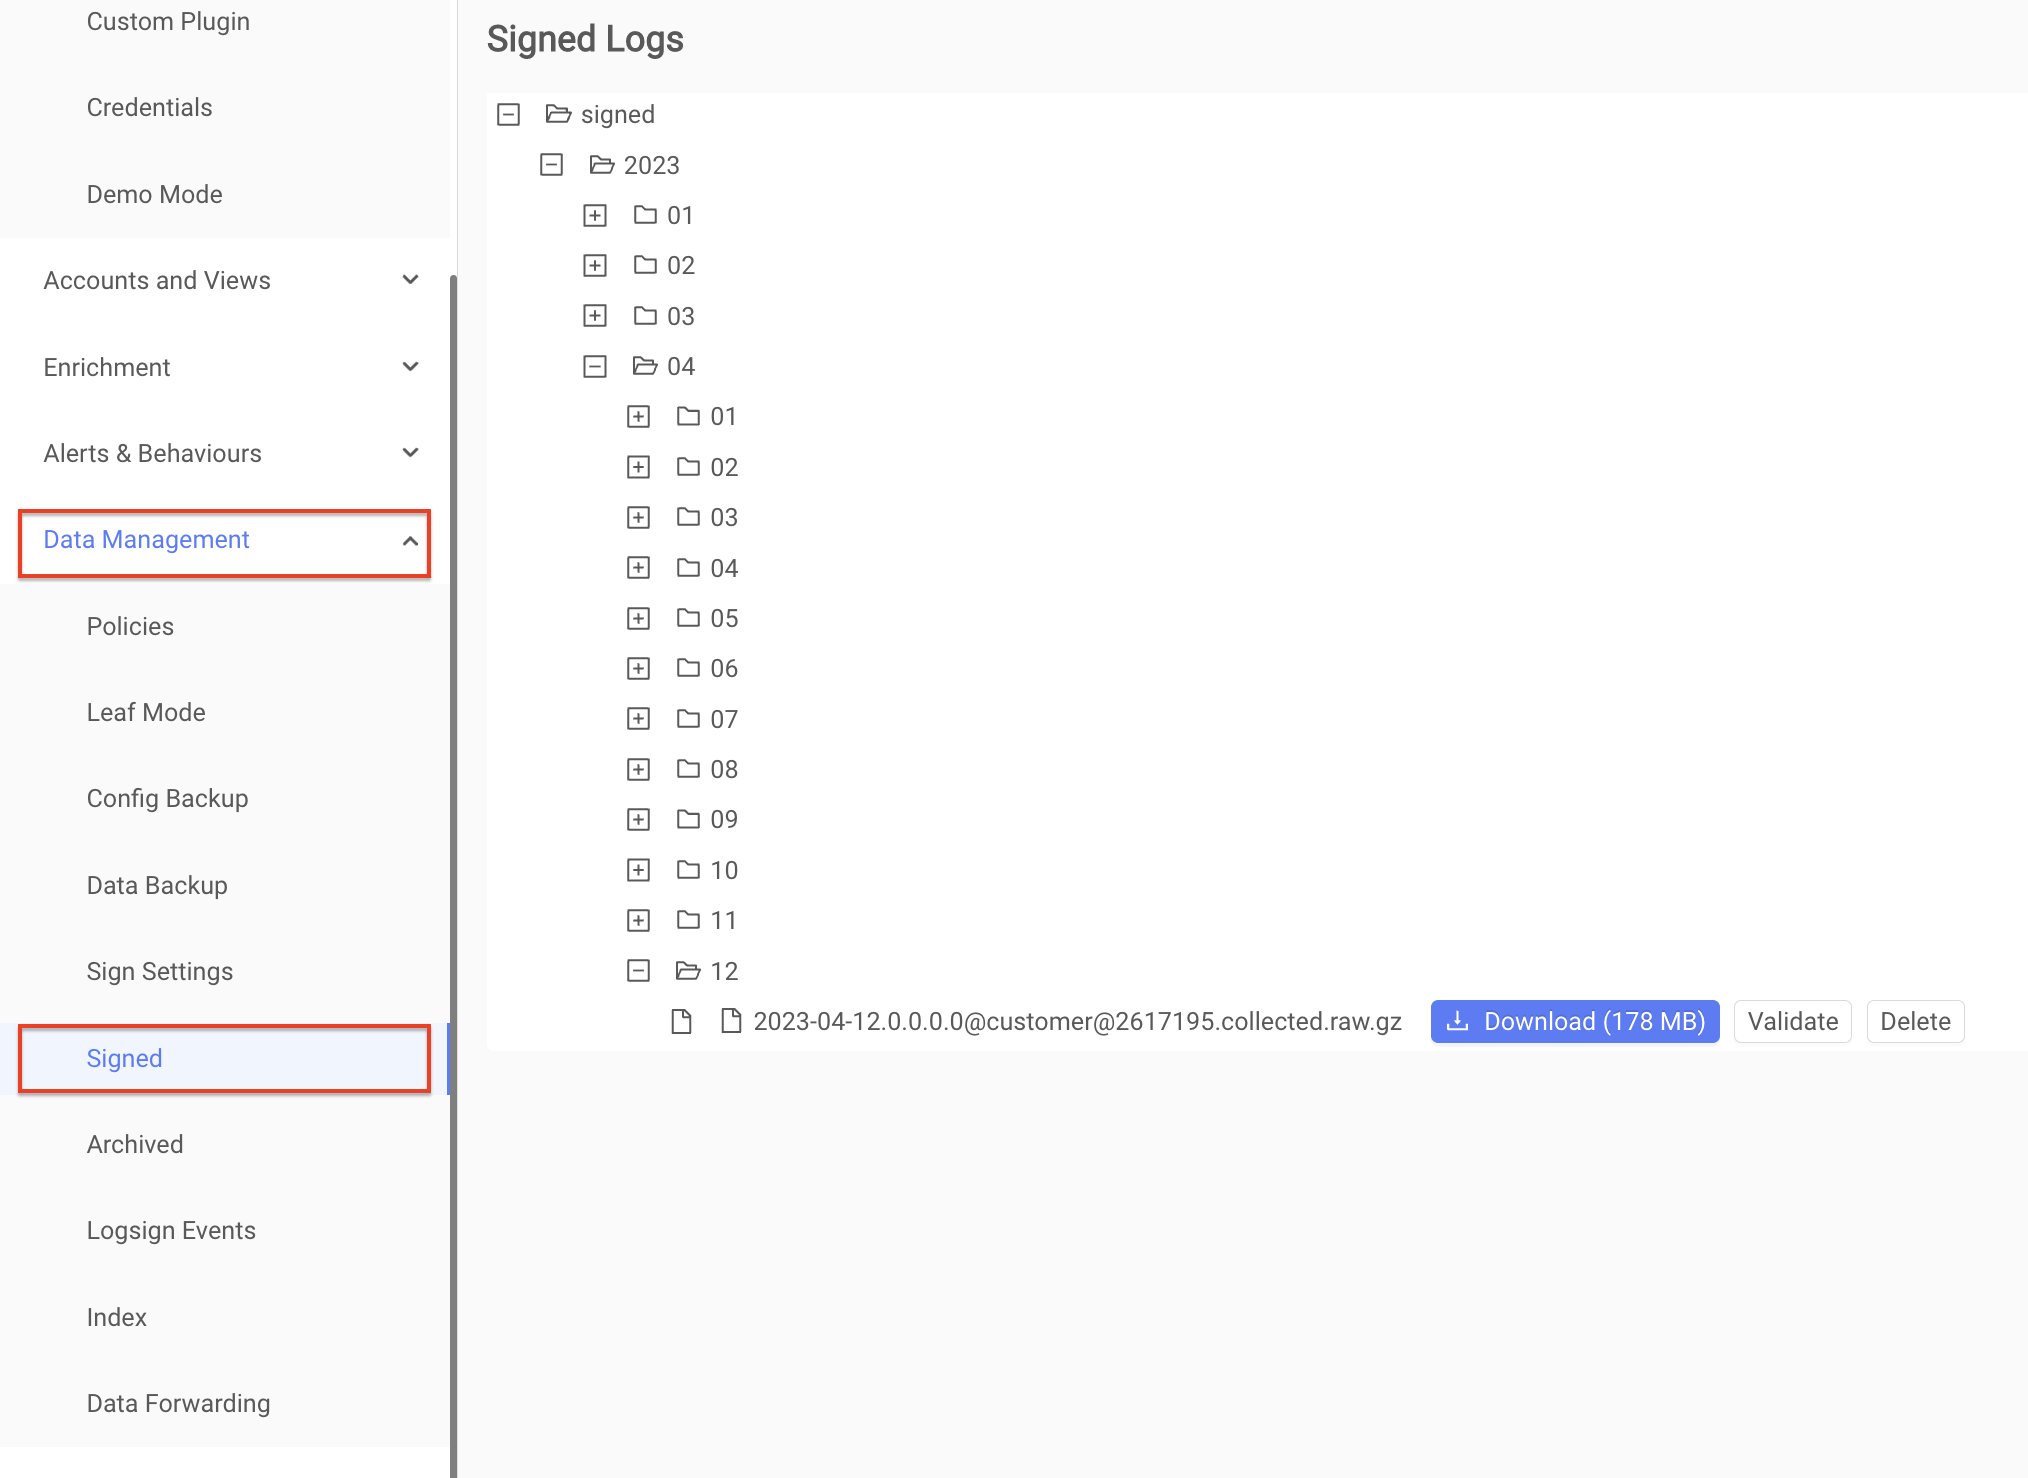
Task: Open Sign Settings page
Action: coord(159,971)
